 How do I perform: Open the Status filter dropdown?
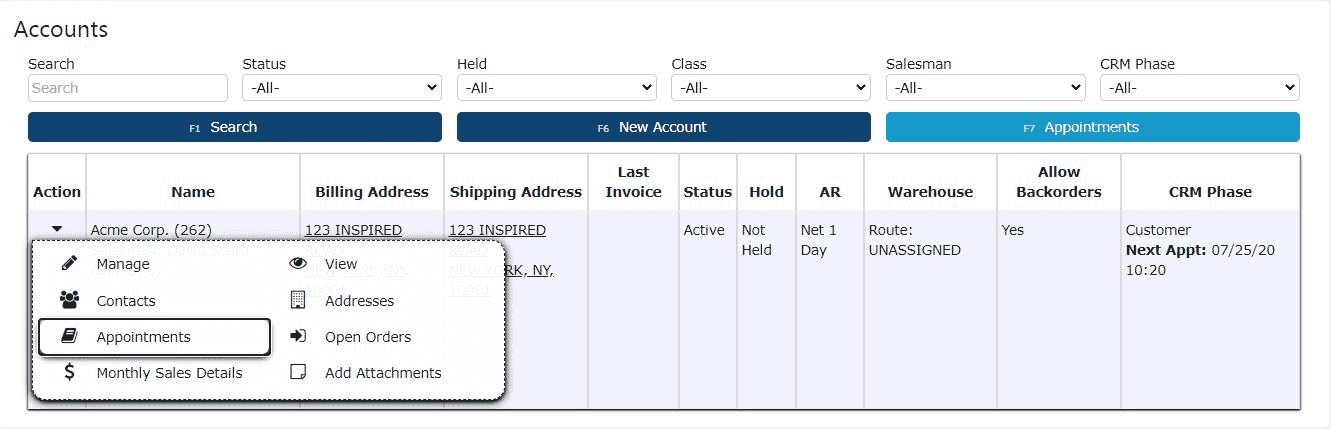[342, 88]
